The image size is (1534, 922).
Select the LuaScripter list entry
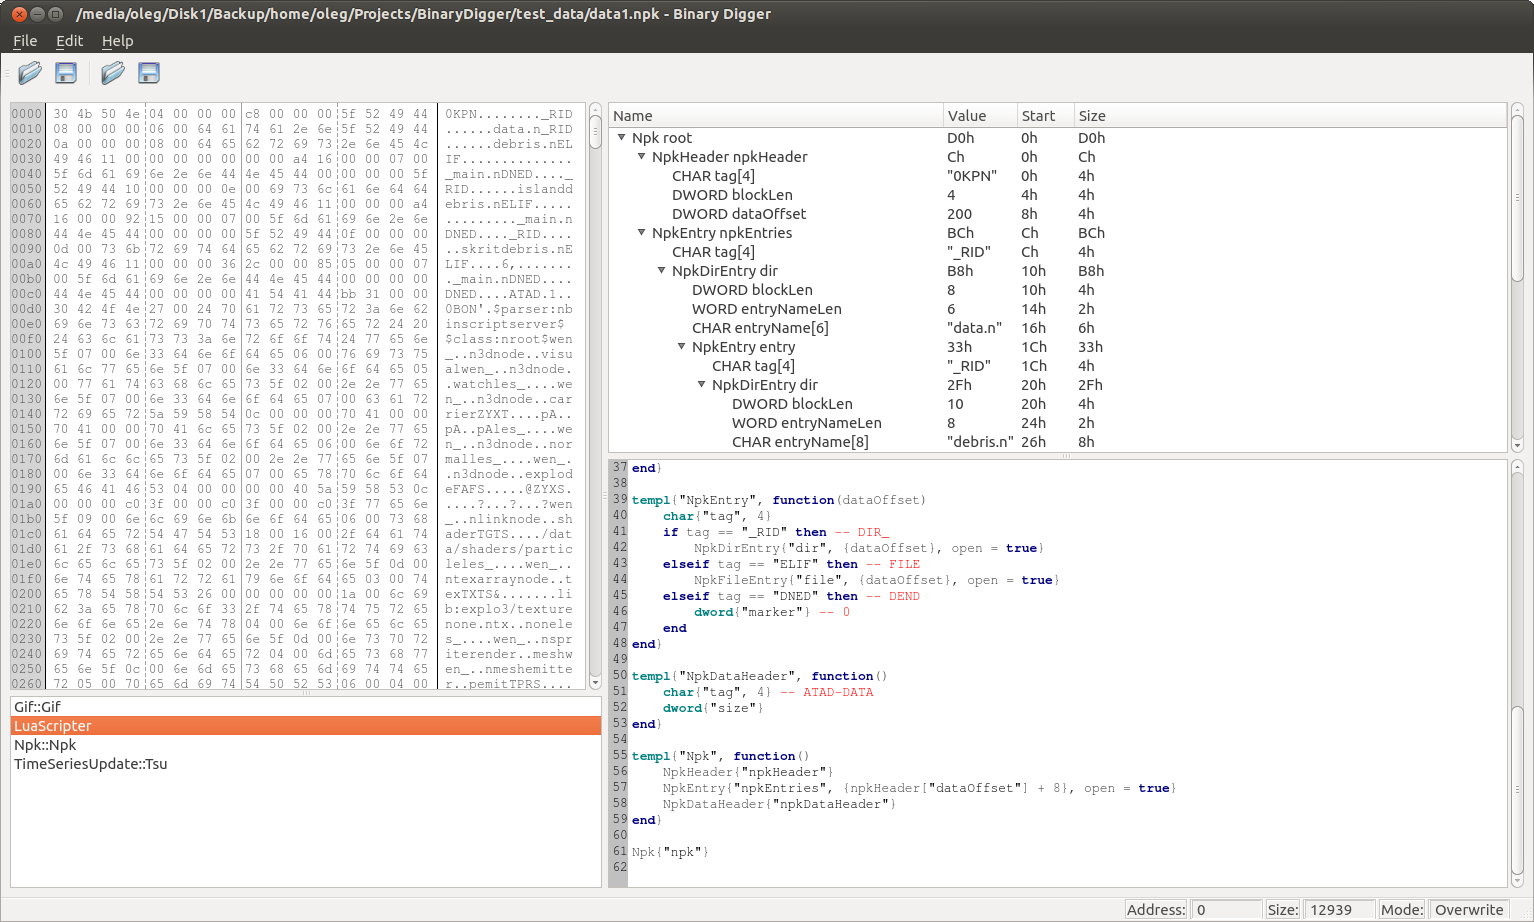[x=306, y=726]
